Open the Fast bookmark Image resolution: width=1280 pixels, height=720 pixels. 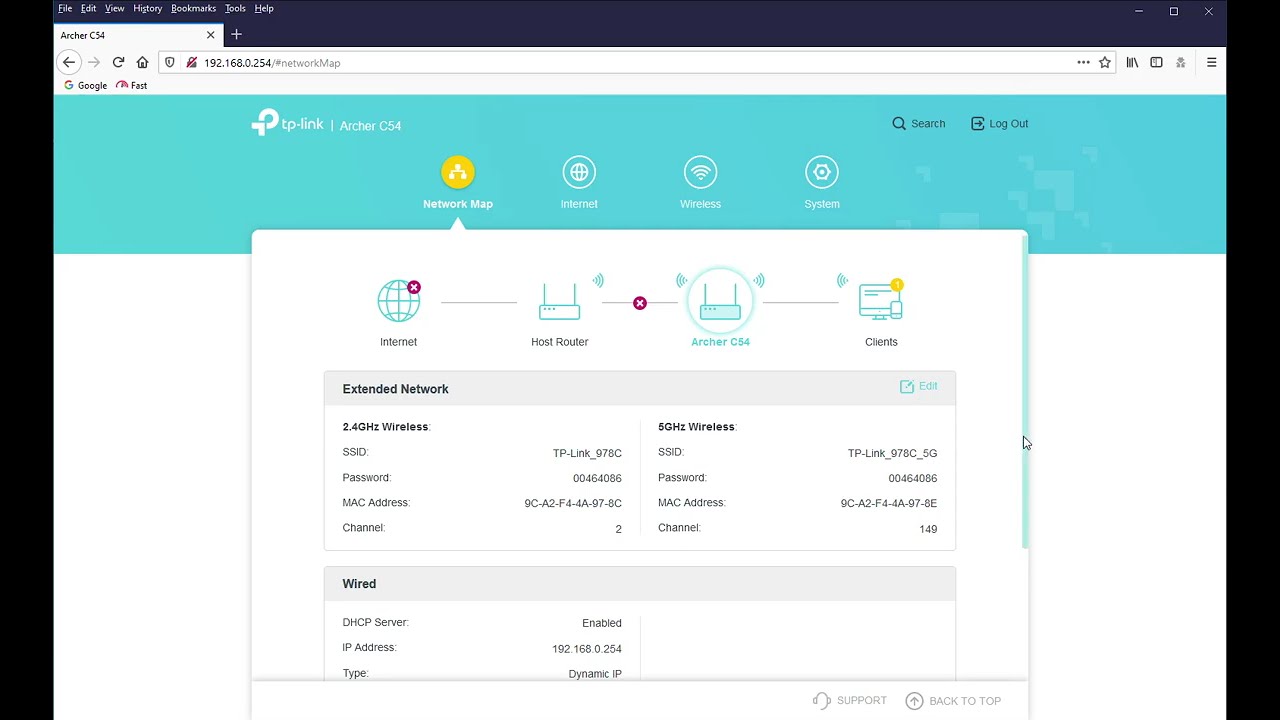pos(131,86)
